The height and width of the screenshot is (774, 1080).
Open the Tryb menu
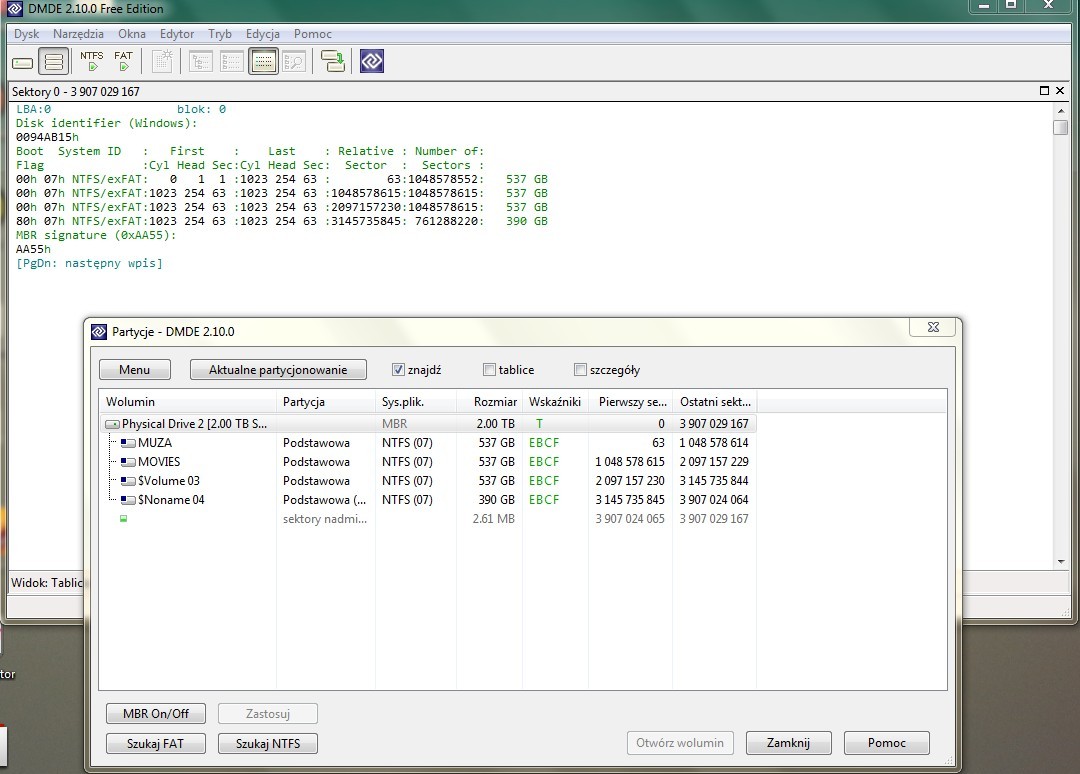(x=220, y=34)
